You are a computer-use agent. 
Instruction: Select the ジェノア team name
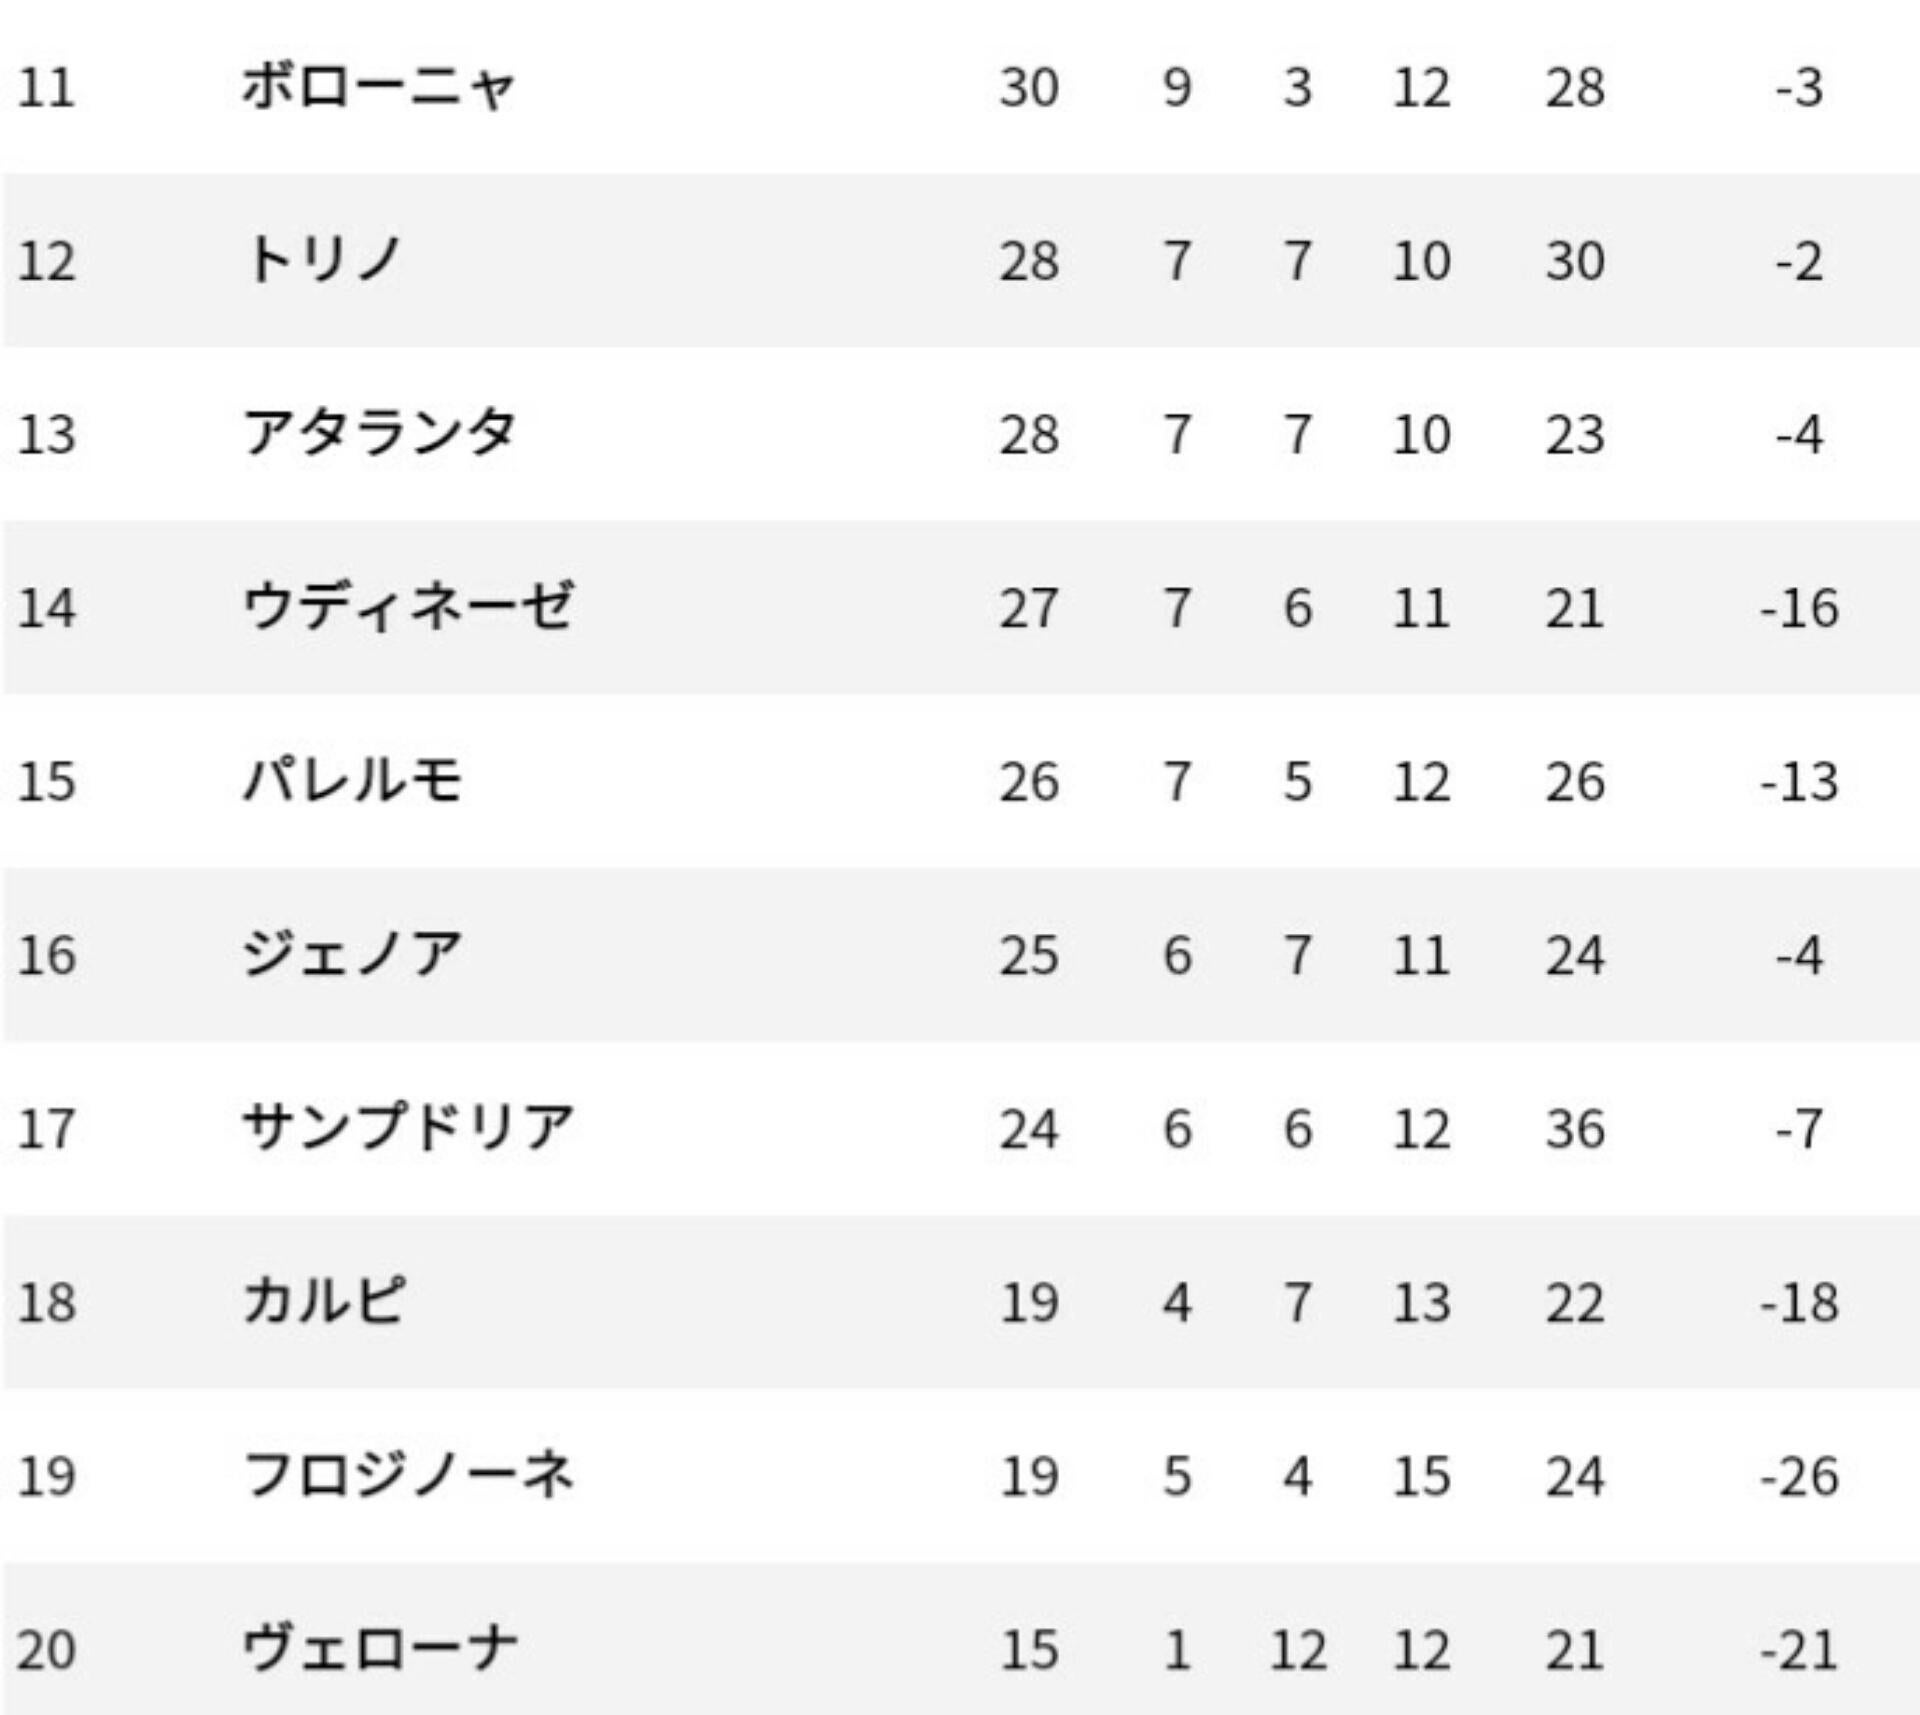pyautogui.click(x=352, y=955)
